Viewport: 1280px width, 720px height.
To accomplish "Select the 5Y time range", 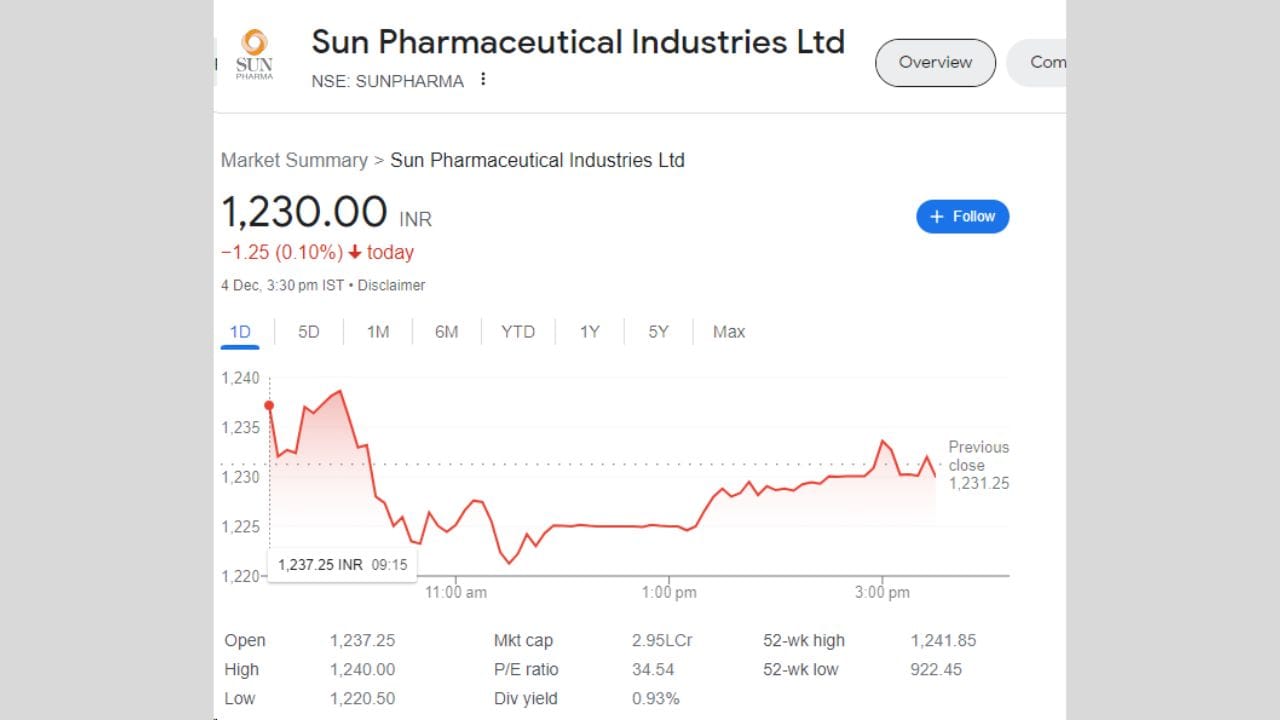I will coord(657,331).
